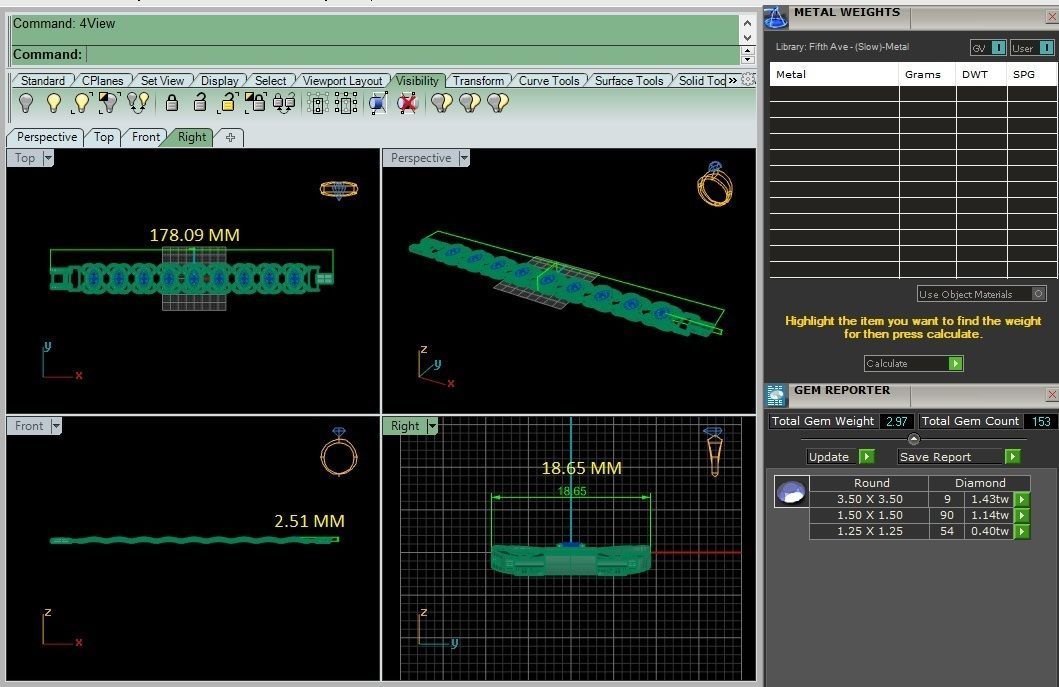Collapse Gem Reporter header with up arrow
This screenshot has width=1059, height=687.
coord(914,439)
